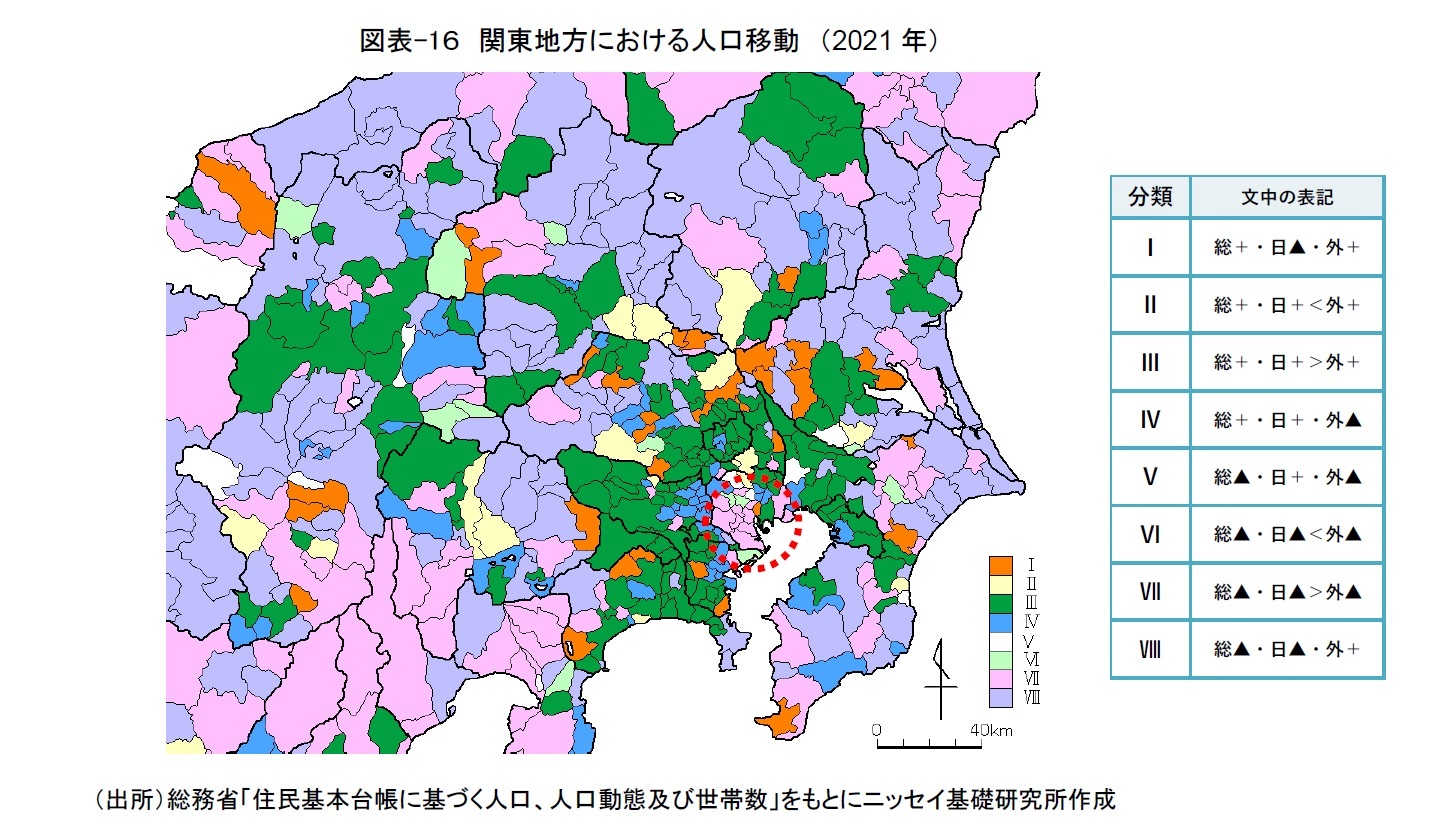Select the orange class I legend swatch
Image resolution: width=1437 pixels, height=839 pixels.
click(1001, 566)
